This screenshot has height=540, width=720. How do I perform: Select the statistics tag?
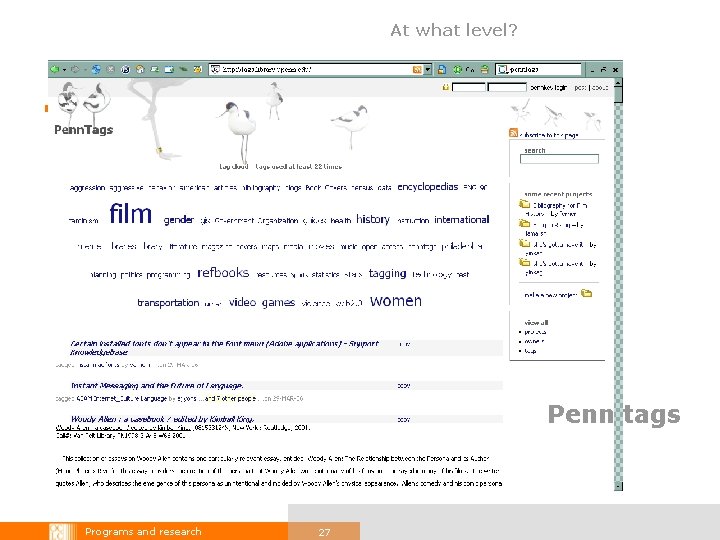(x=325, y=275)
